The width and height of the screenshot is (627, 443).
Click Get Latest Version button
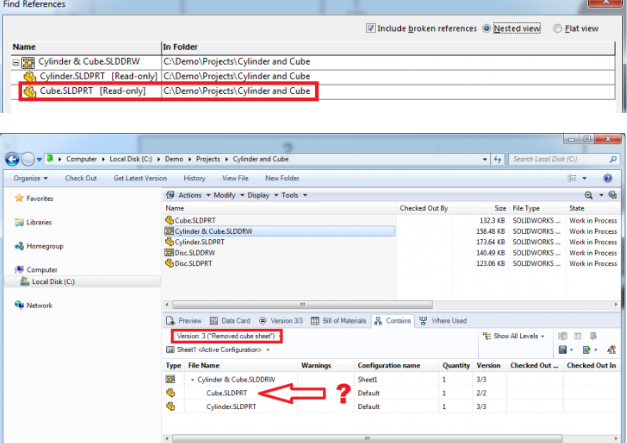click(140, 178)
